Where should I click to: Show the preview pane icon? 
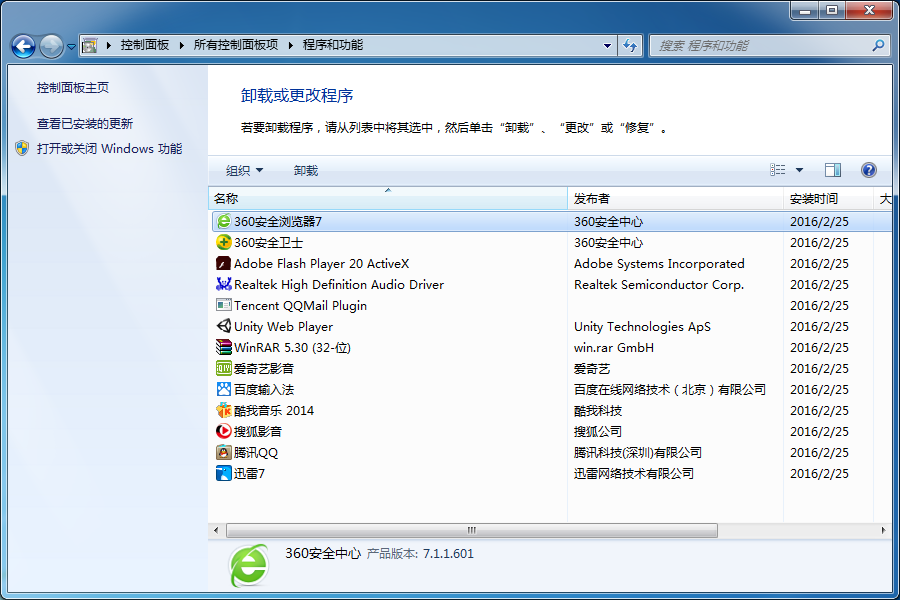click(833, 170)
